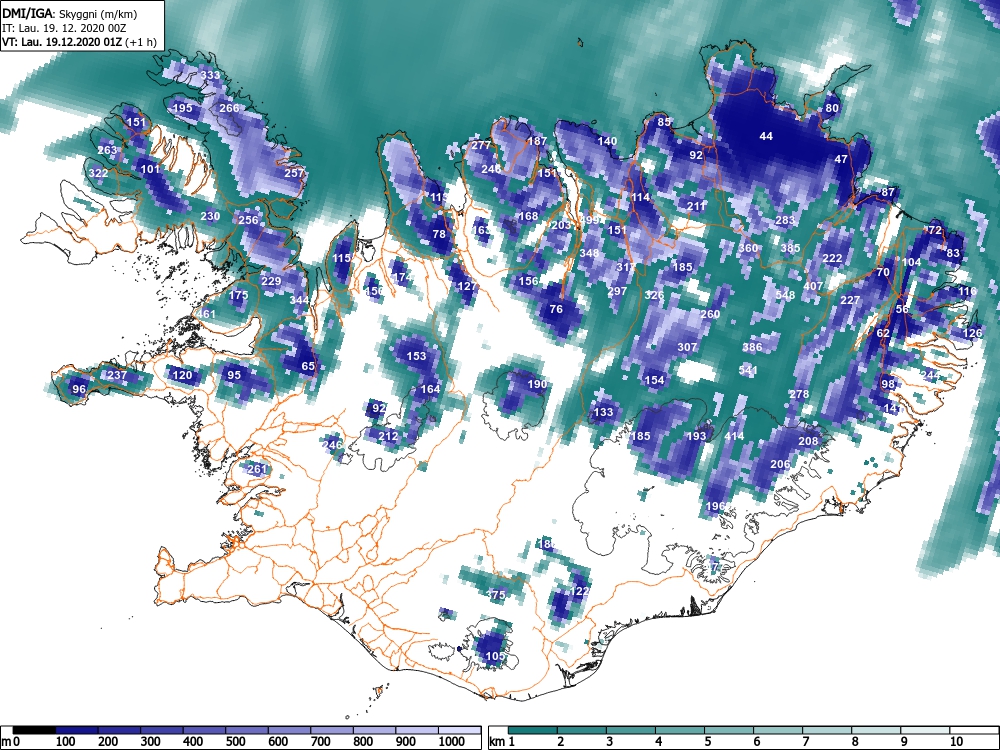Click visibility value 277 on the map
1000x750 pixels.
point(481,145)
